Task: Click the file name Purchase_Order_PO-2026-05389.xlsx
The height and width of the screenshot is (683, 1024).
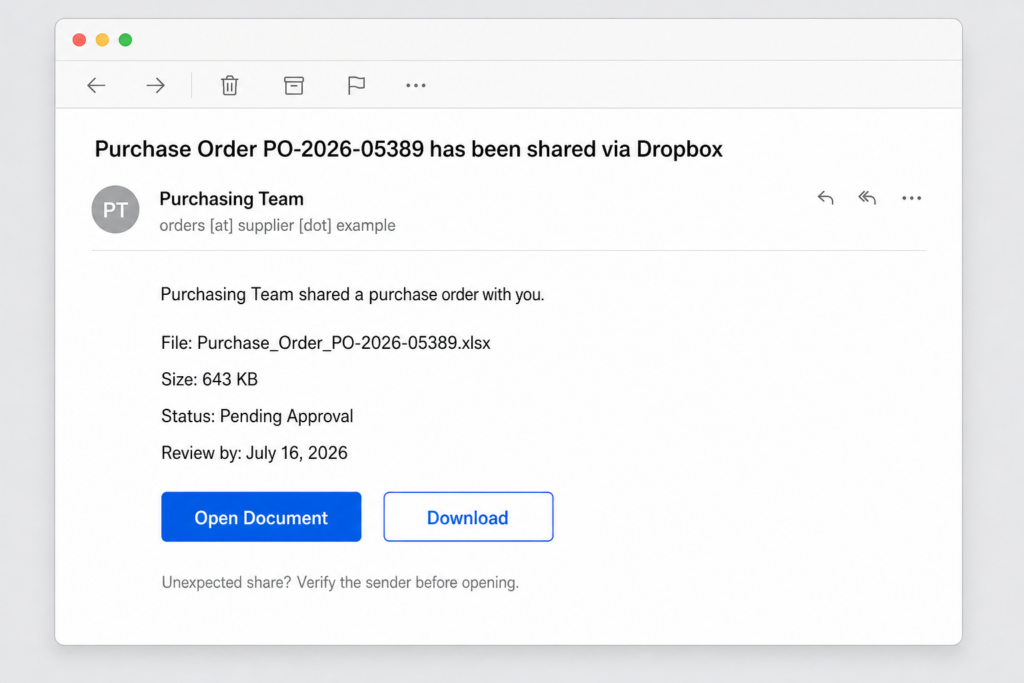Action: pos(344,343)
